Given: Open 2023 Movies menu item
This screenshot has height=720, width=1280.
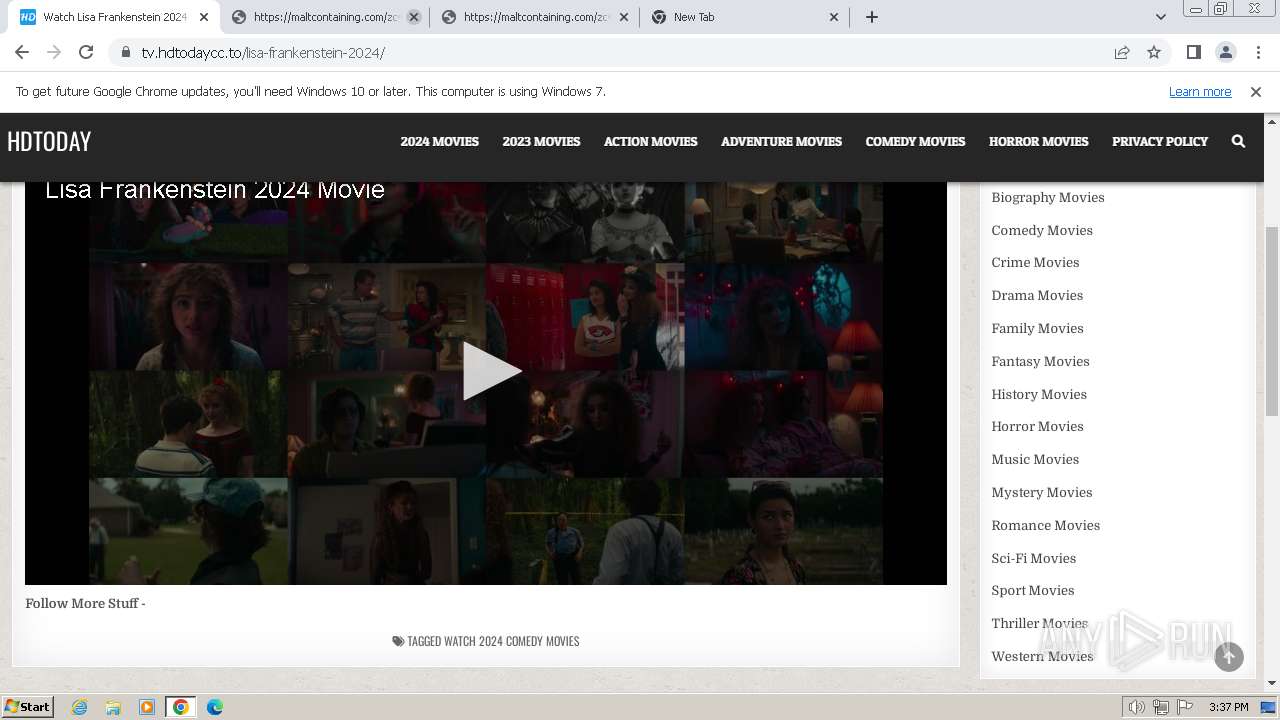Looking at the screenshot, I should click(x=541, y=141).
